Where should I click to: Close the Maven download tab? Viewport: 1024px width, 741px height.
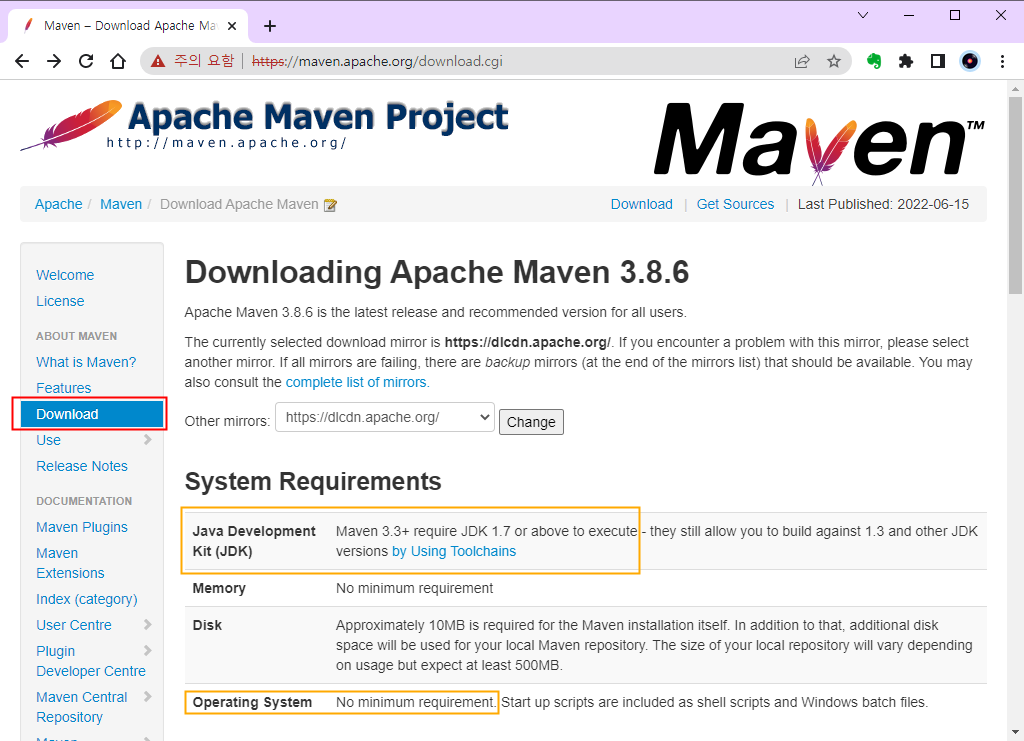click(232, 26)
